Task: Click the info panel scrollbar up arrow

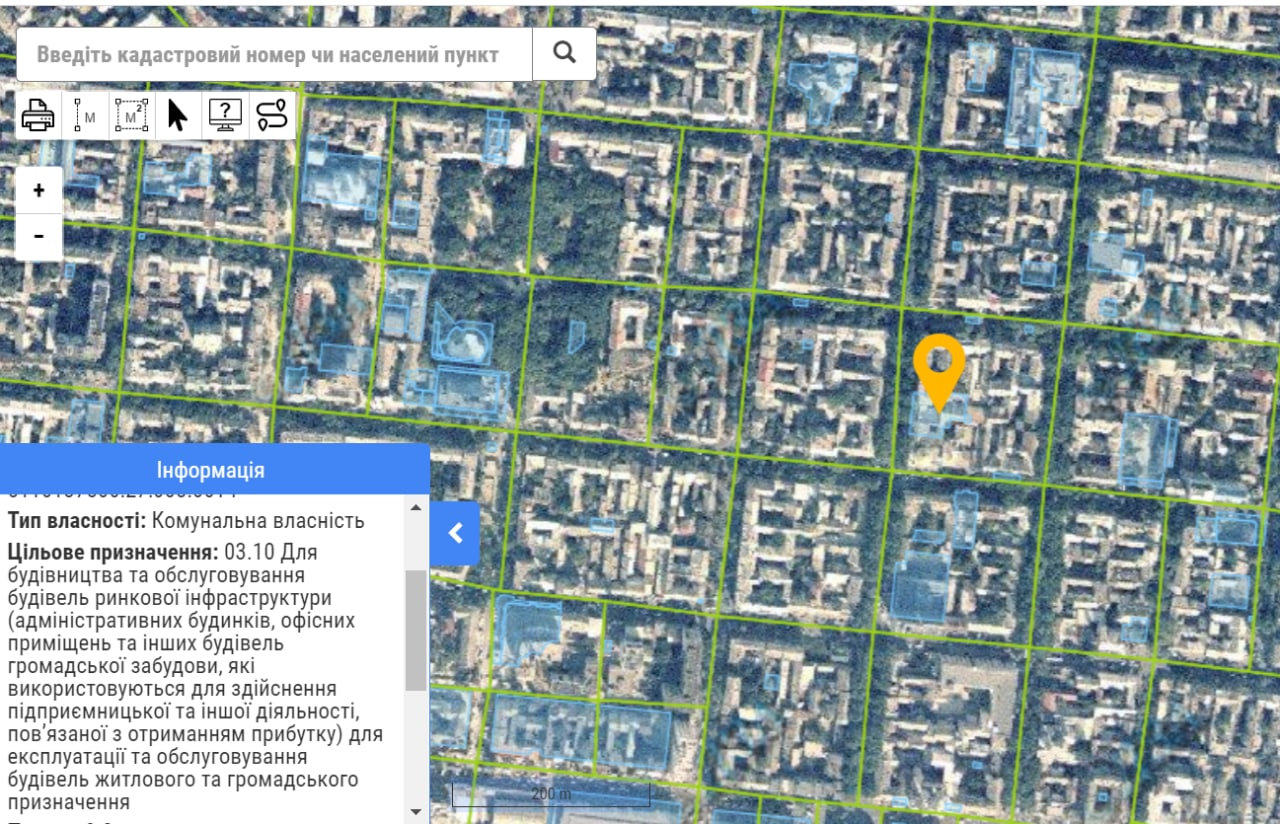Action: 416,507
